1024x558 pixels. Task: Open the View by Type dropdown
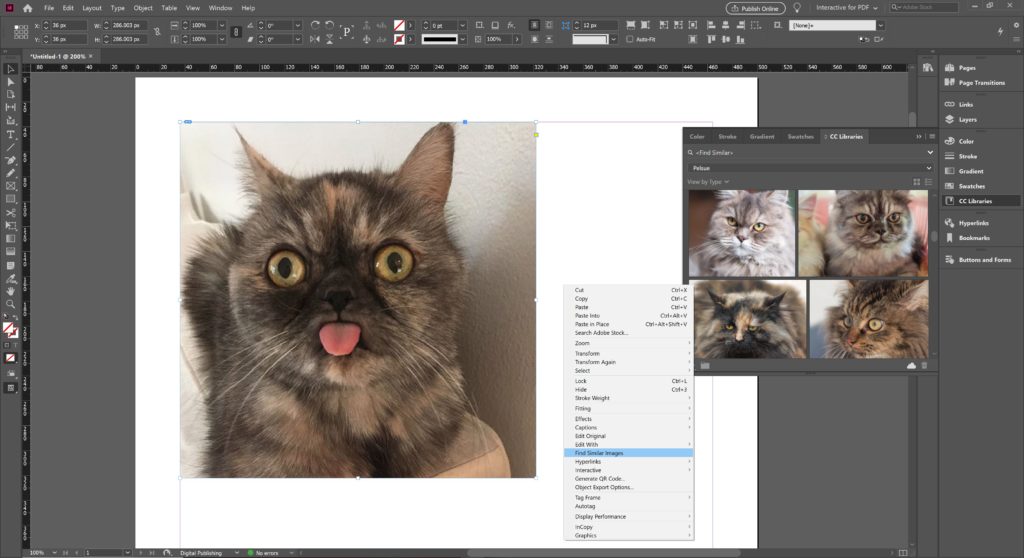coord(708,182)
